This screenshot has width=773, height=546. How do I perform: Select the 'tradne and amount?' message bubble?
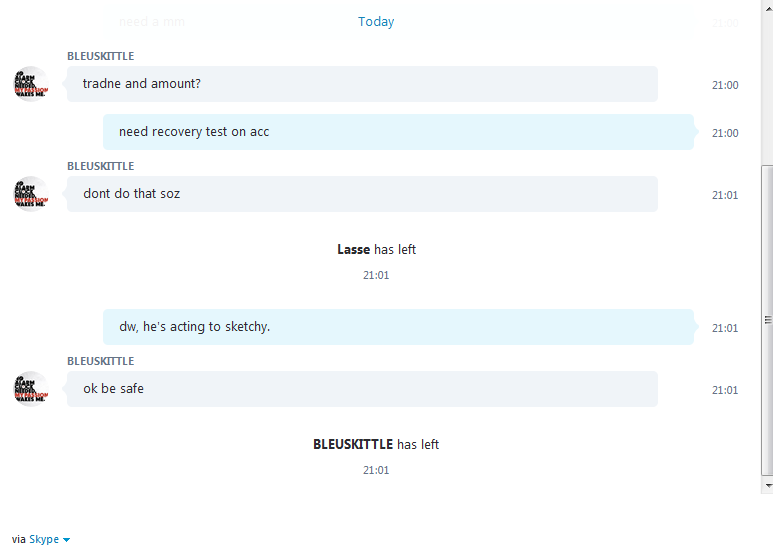click(362, 84)
